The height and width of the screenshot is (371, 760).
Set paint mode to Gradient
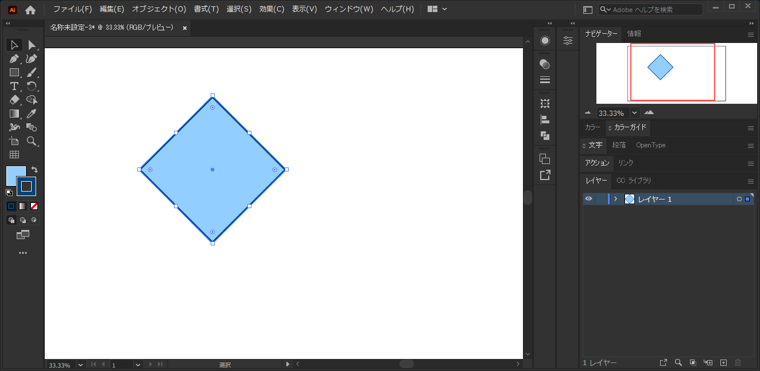[23, 206]
